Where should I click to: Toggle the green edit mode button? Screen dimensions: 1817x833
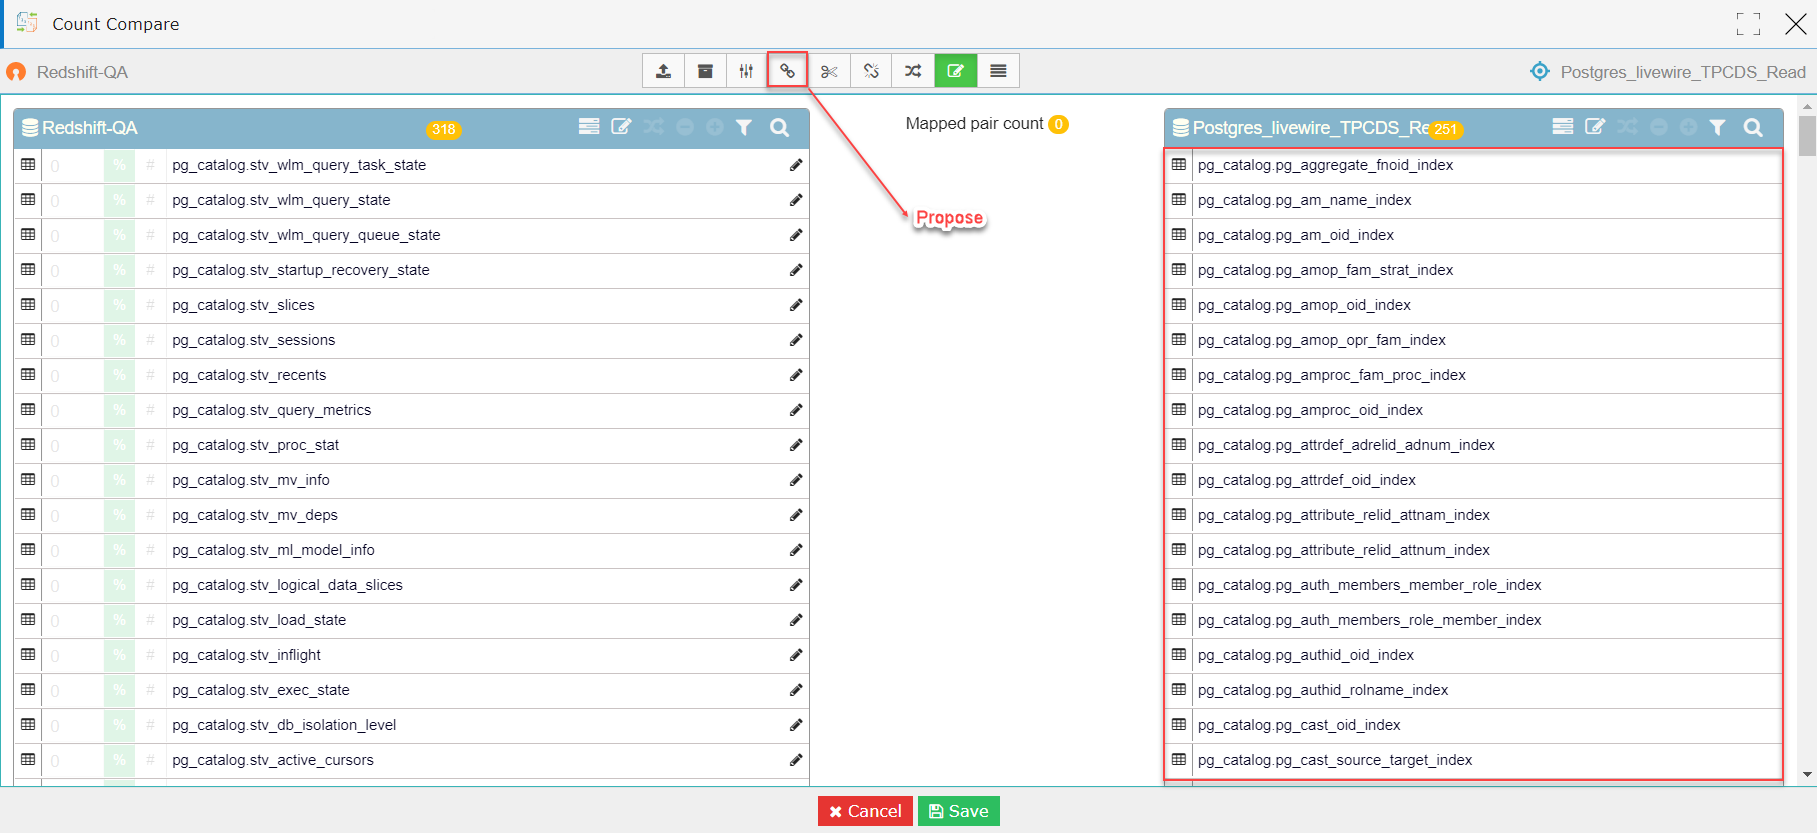point(956,71)
